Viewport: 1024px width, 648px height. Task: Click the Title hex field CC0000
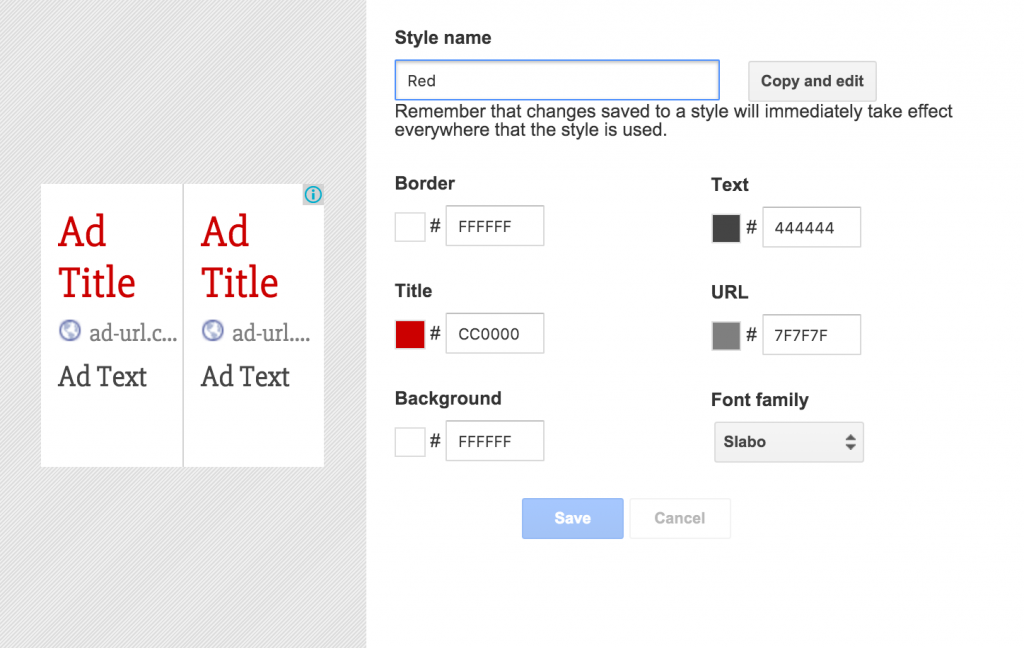[x=495, y=334]
